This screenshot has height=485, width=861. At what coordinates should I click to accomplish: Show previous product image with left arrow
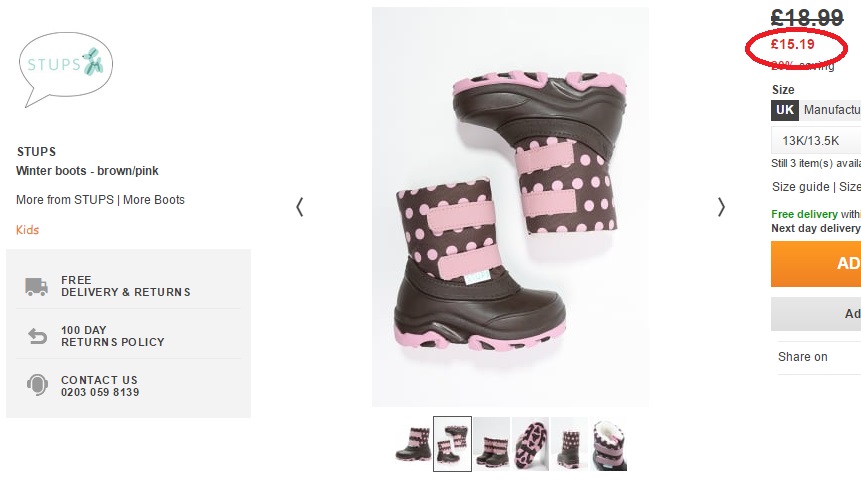click(x=300, y=207)
